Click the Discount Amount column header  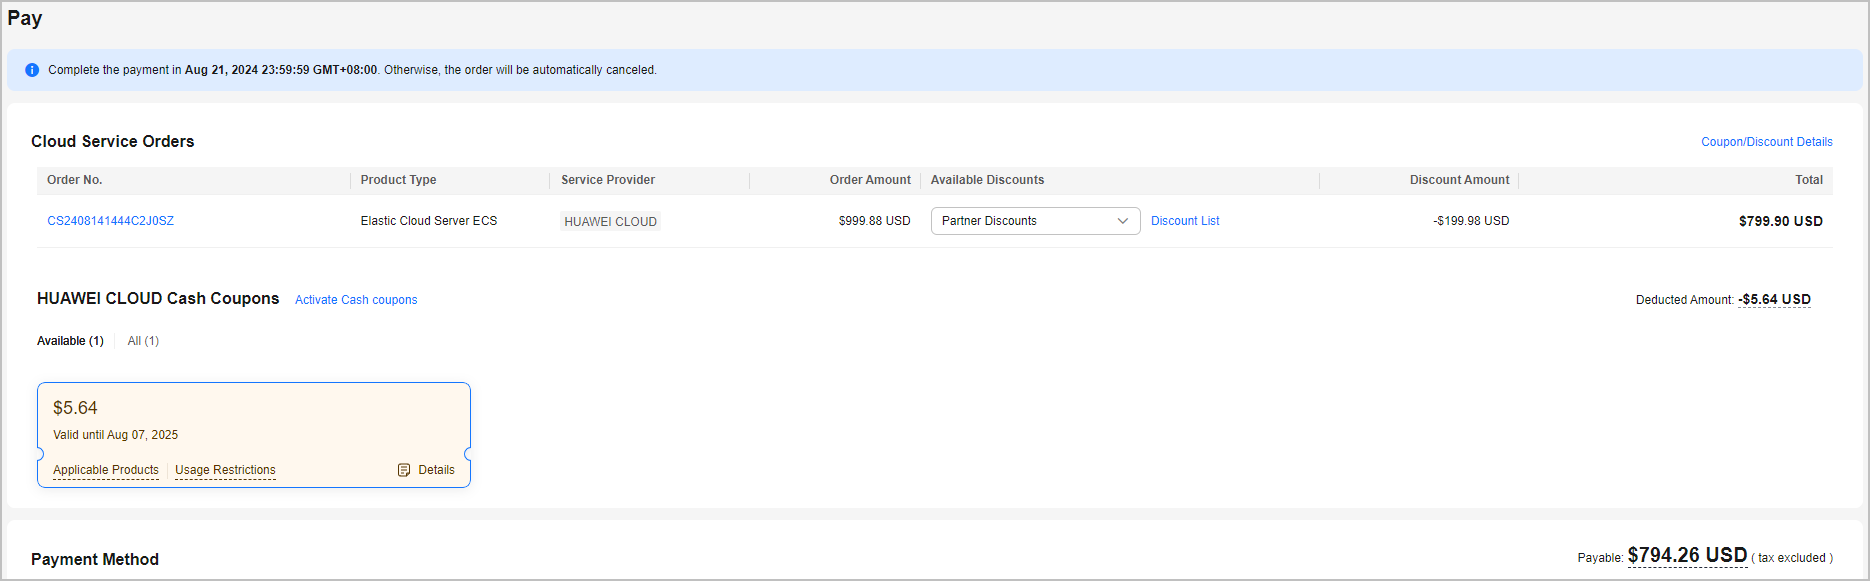coord(1459,180)
